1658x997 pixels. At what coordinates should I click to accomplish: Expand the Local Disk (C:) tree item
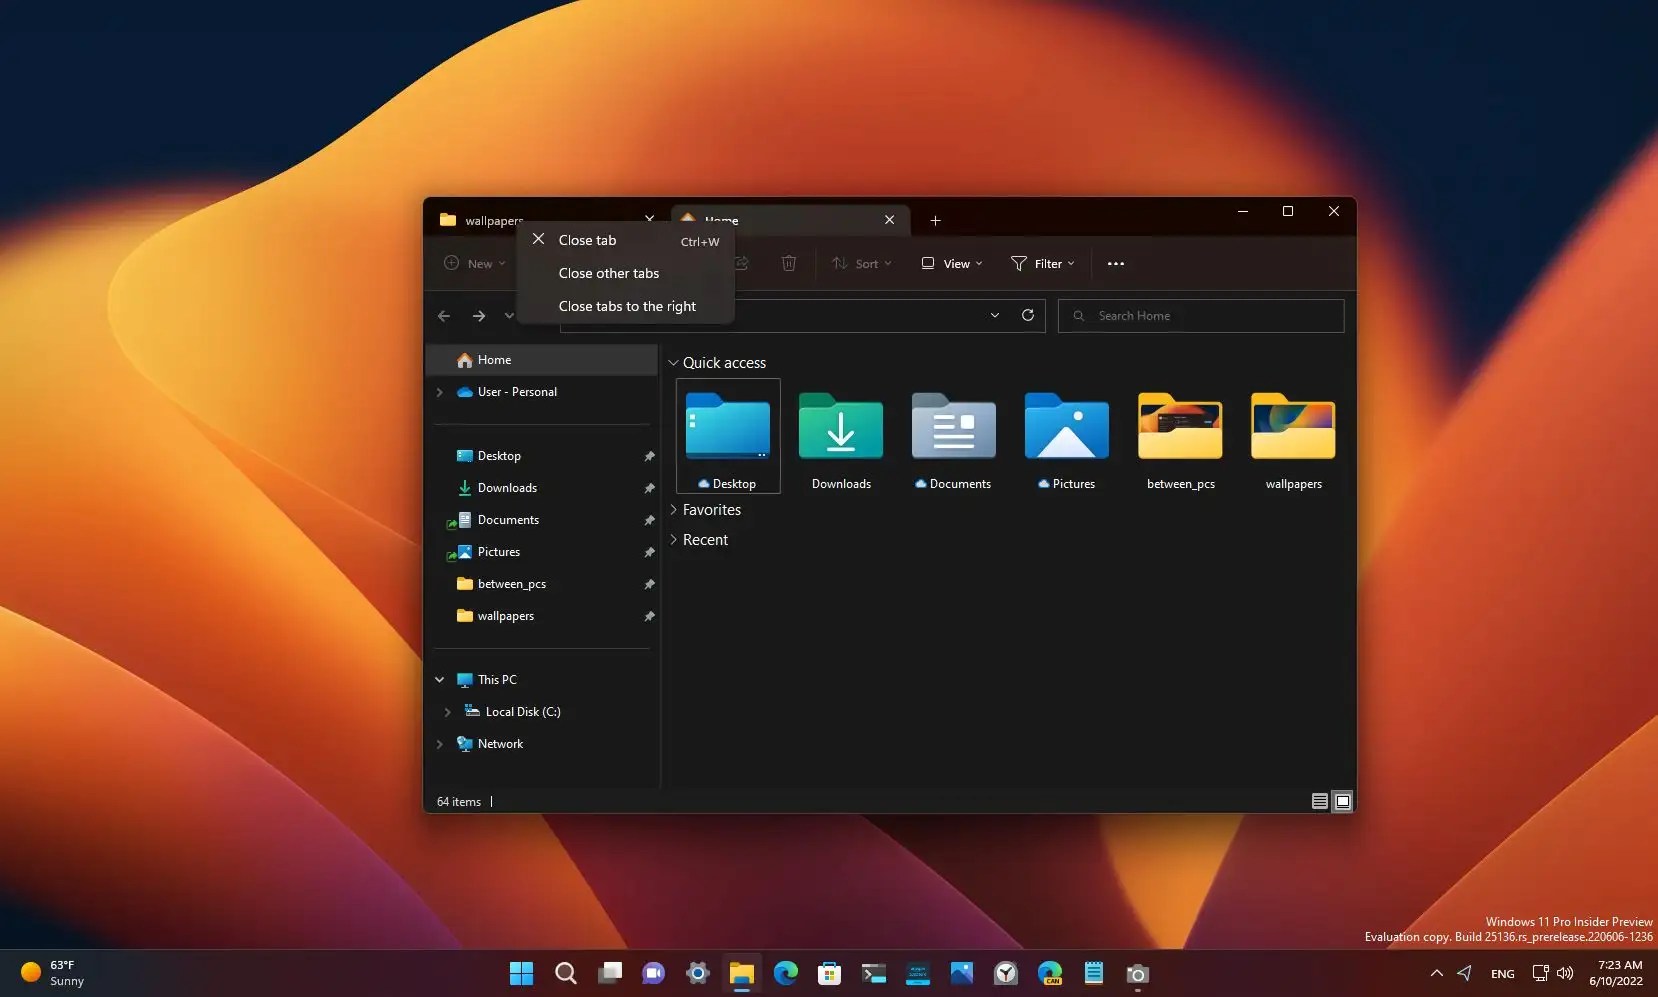[x=447, y=711]
